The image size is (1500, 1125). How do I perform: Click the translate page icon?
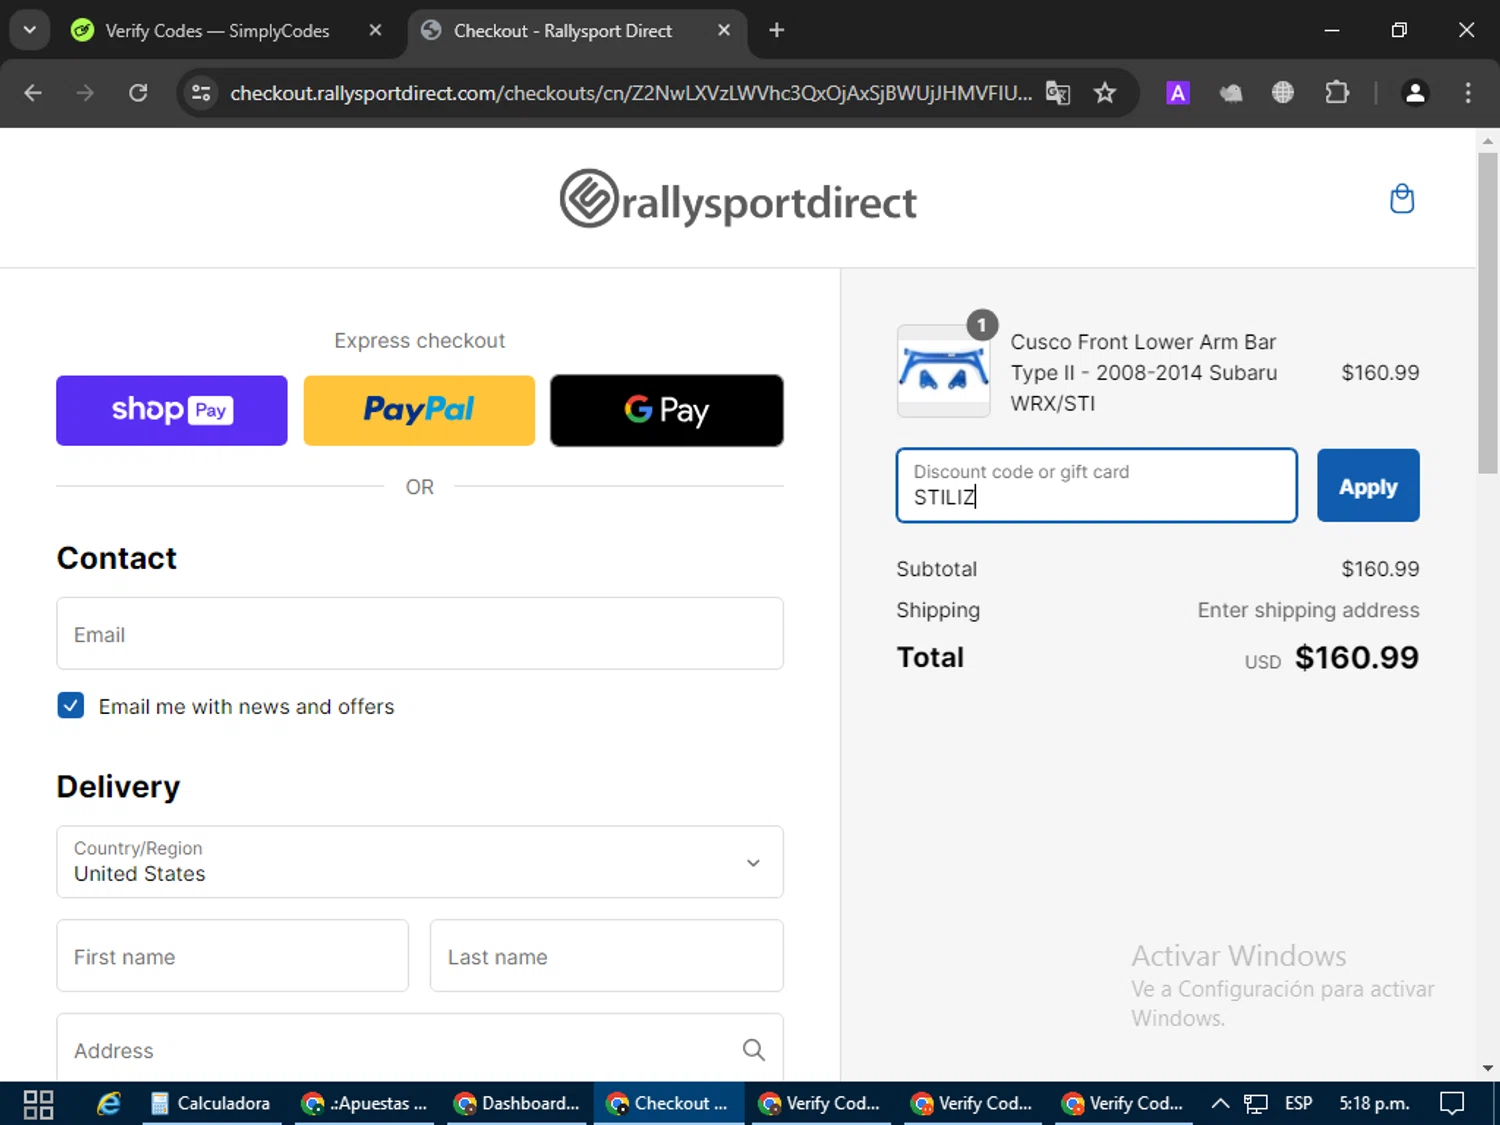(x=1058, y=93)
